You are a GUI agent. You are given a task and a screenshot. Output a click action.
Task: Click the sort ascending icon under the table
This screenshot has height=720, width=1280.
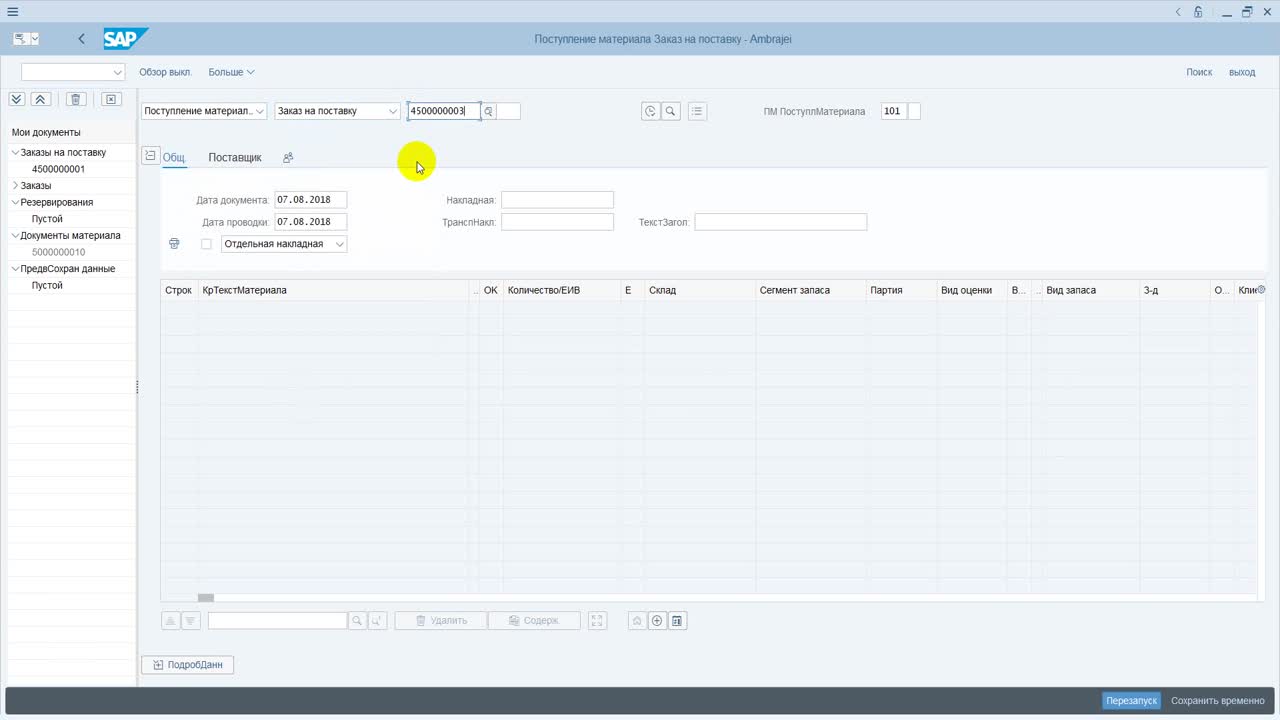tap(170, 621)
